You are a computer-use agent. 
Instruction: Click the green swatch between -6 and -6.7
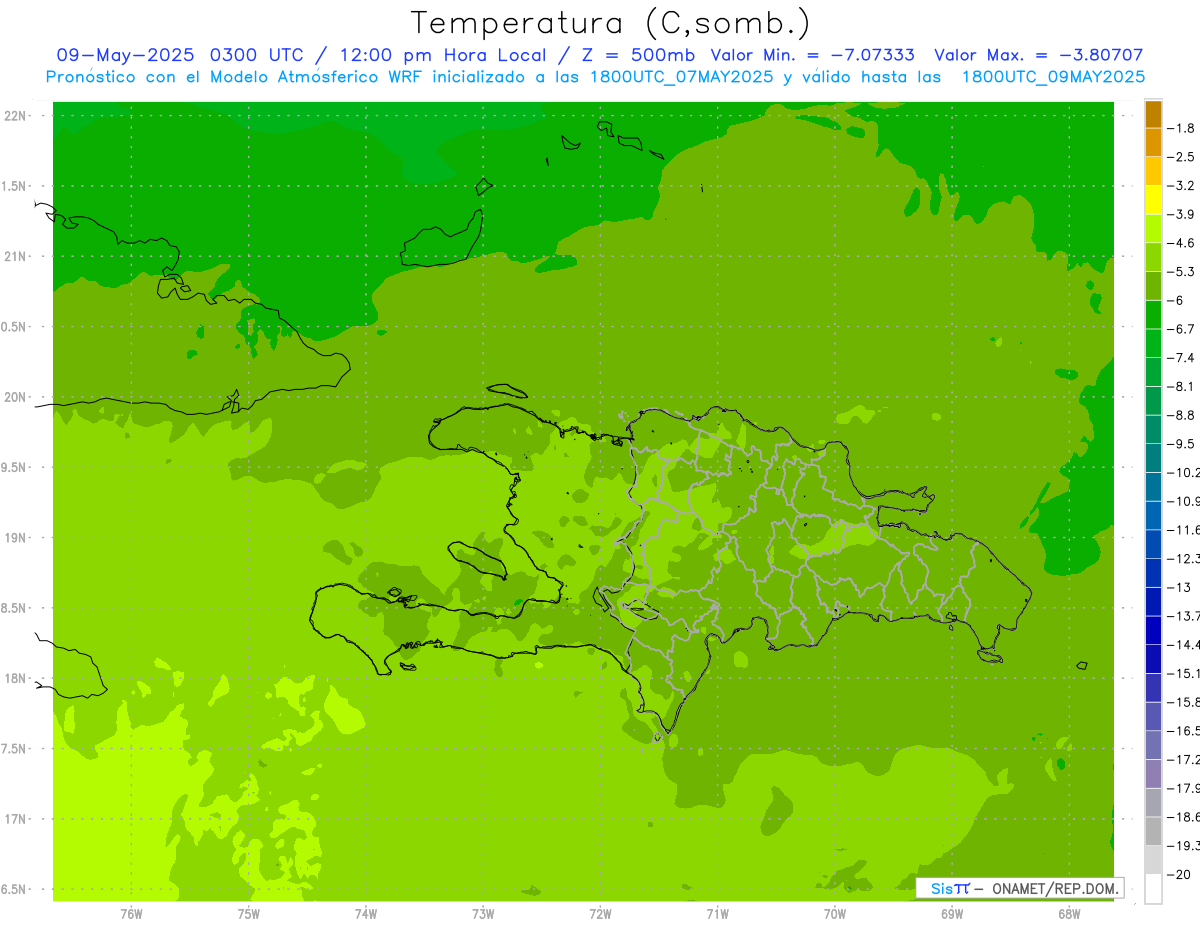click(1153, 315)
